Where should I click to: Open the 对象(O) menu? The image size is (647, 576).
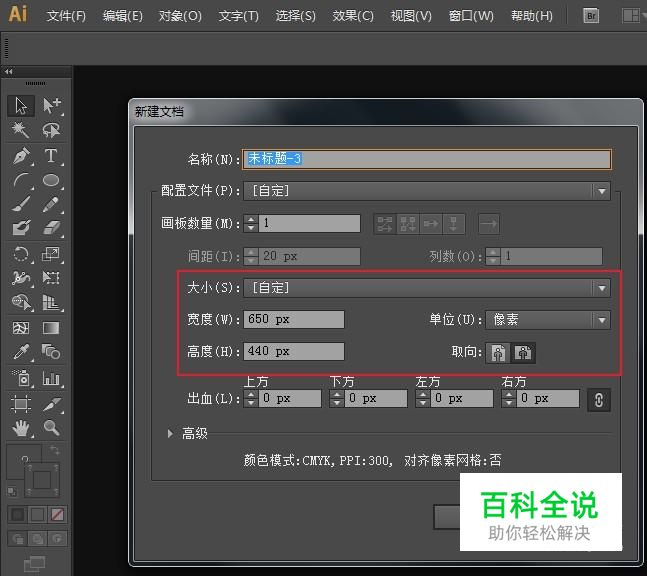click(x=180, y=16)
